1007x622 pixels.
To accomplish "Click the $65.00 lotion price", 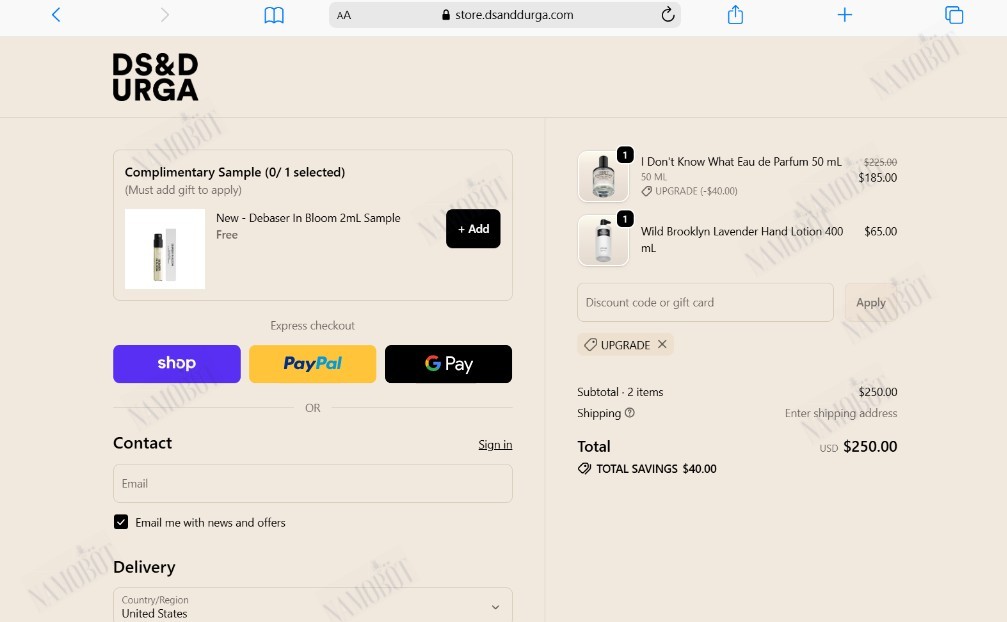I will 880,231.
